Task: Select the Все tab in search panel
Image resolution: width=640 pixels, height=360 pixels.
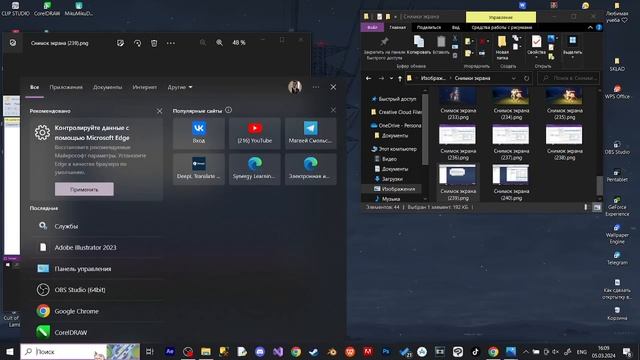Action: [x=35, y=87]
